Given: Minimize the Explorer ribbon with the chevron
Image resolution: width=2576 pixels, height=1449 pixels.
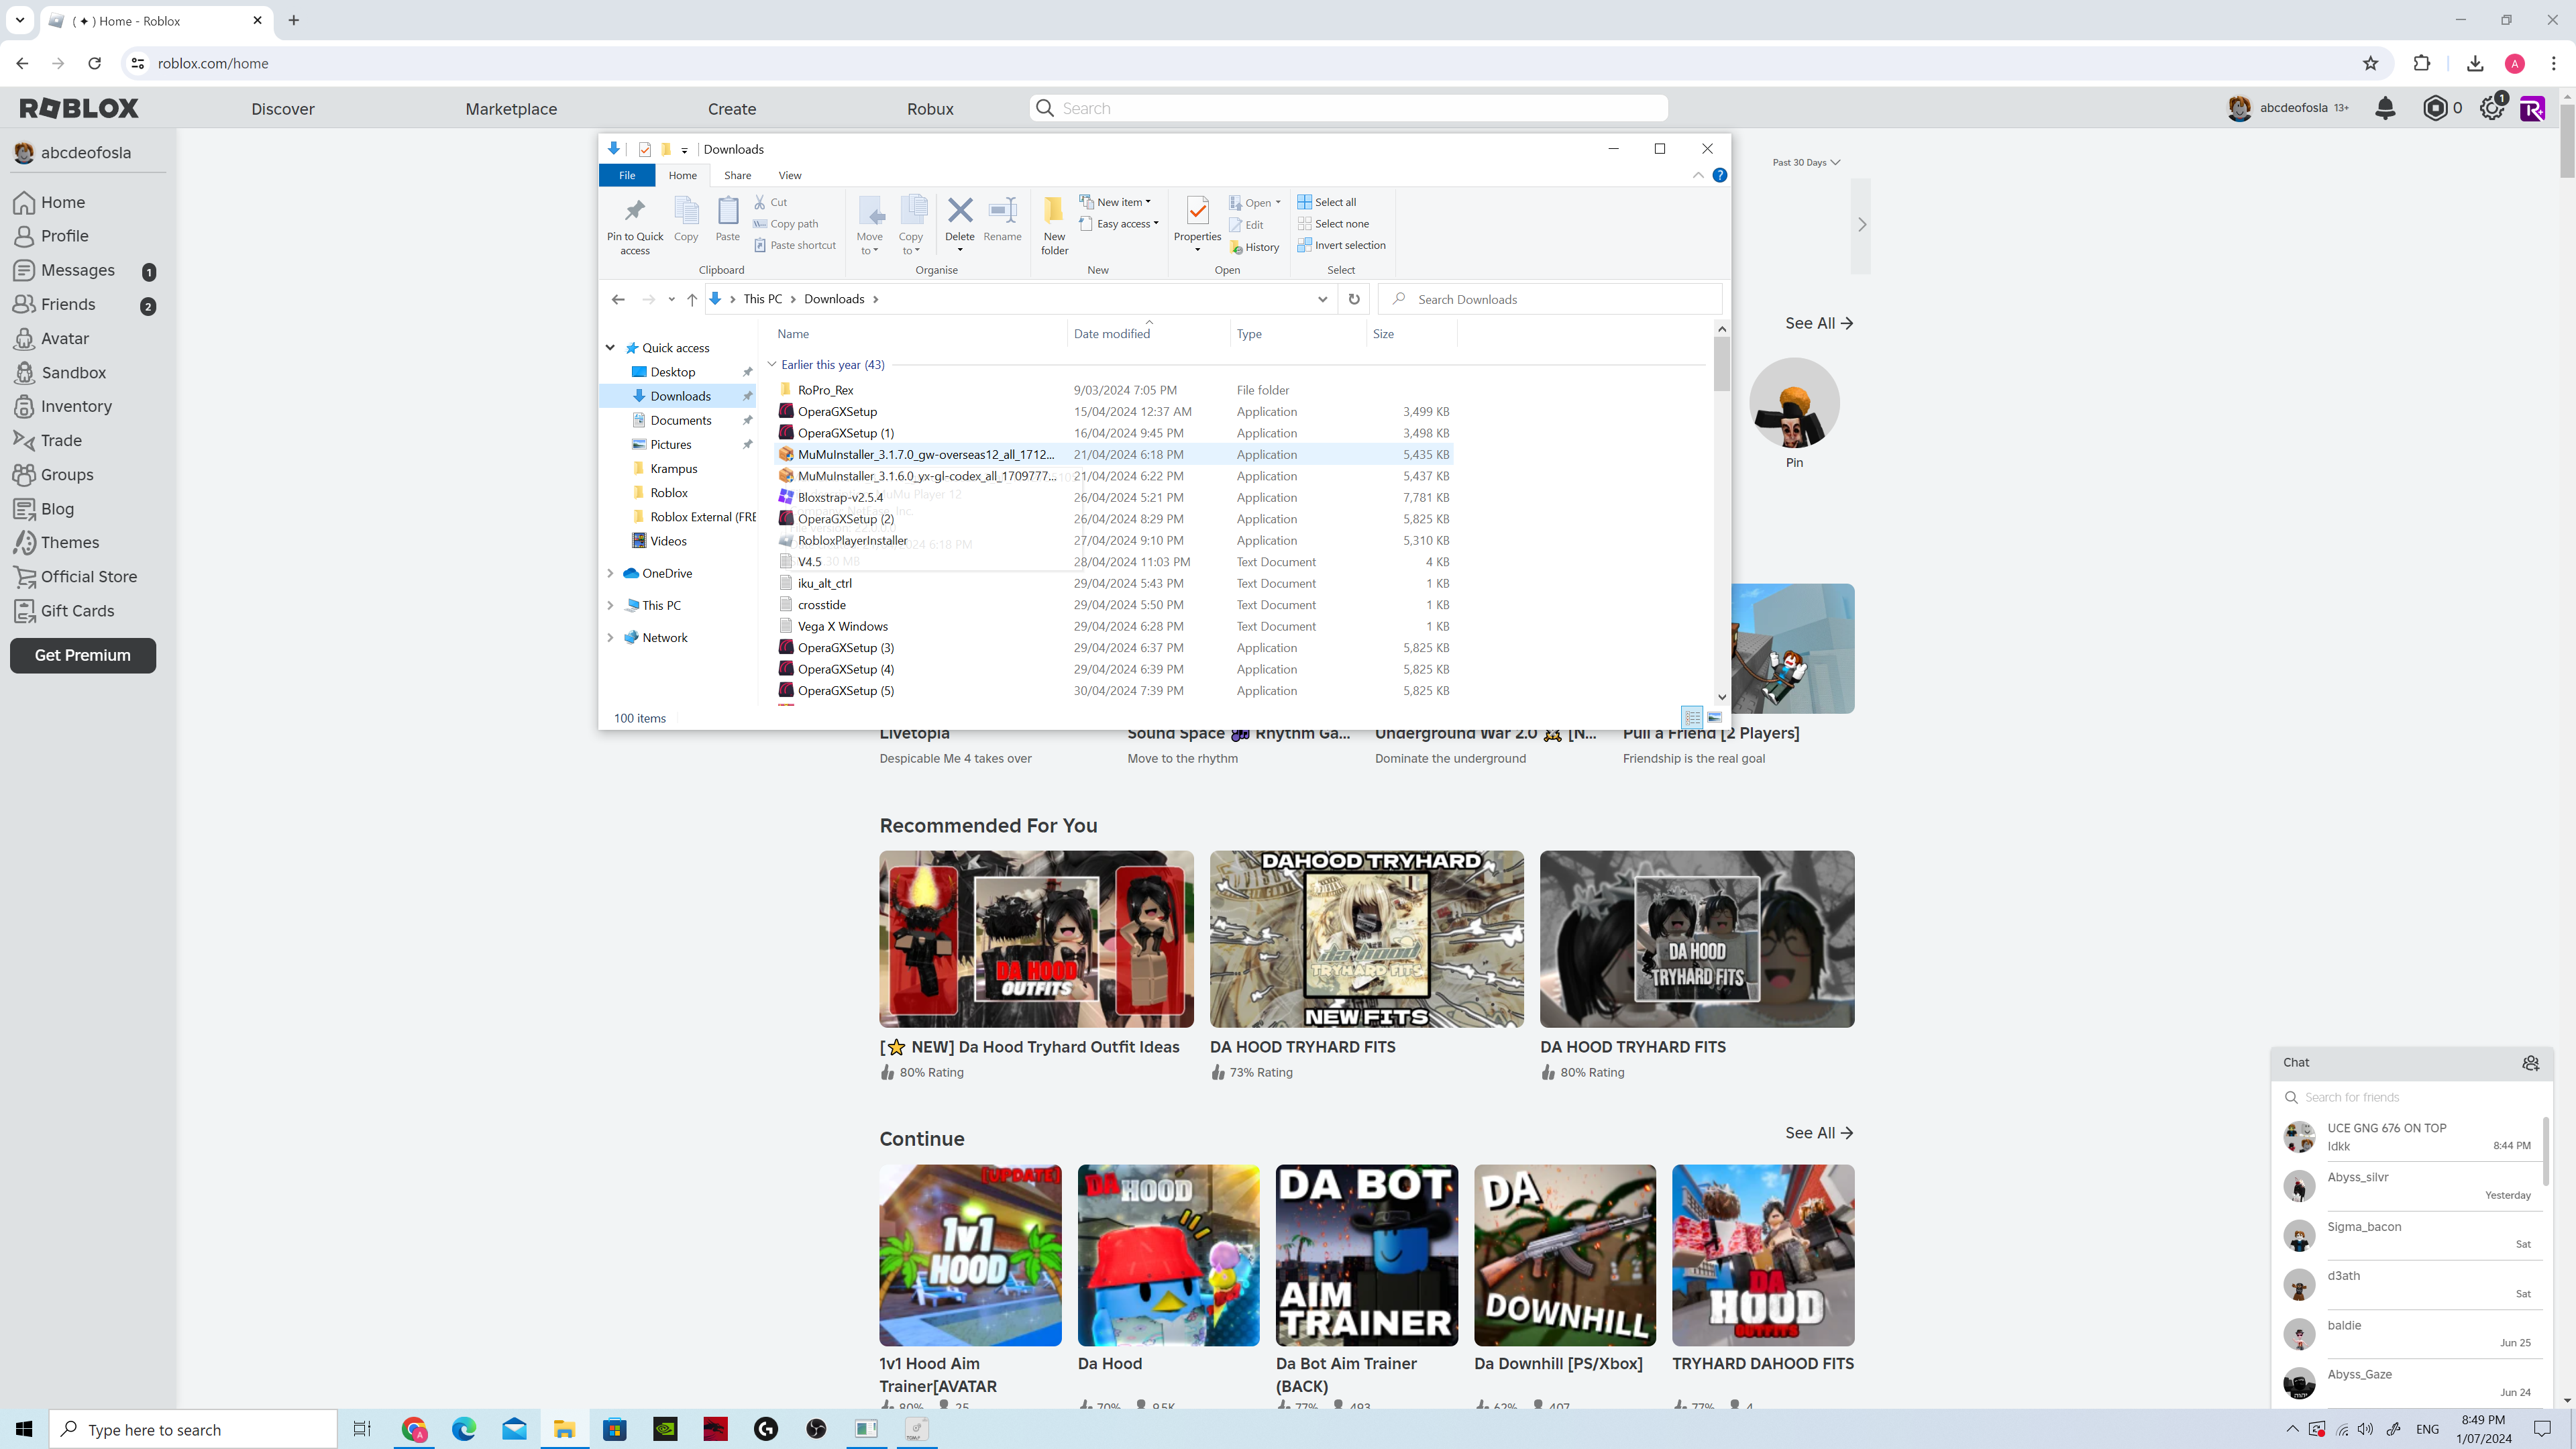Looking at the screenshot, I should coord(1698,175).
